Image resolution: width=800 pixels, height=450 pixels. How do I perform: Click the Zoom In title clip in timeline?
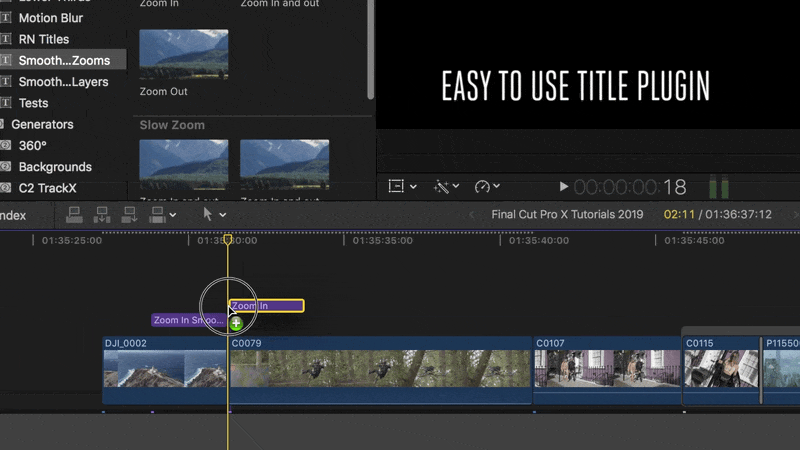click(x=266, y=306)
